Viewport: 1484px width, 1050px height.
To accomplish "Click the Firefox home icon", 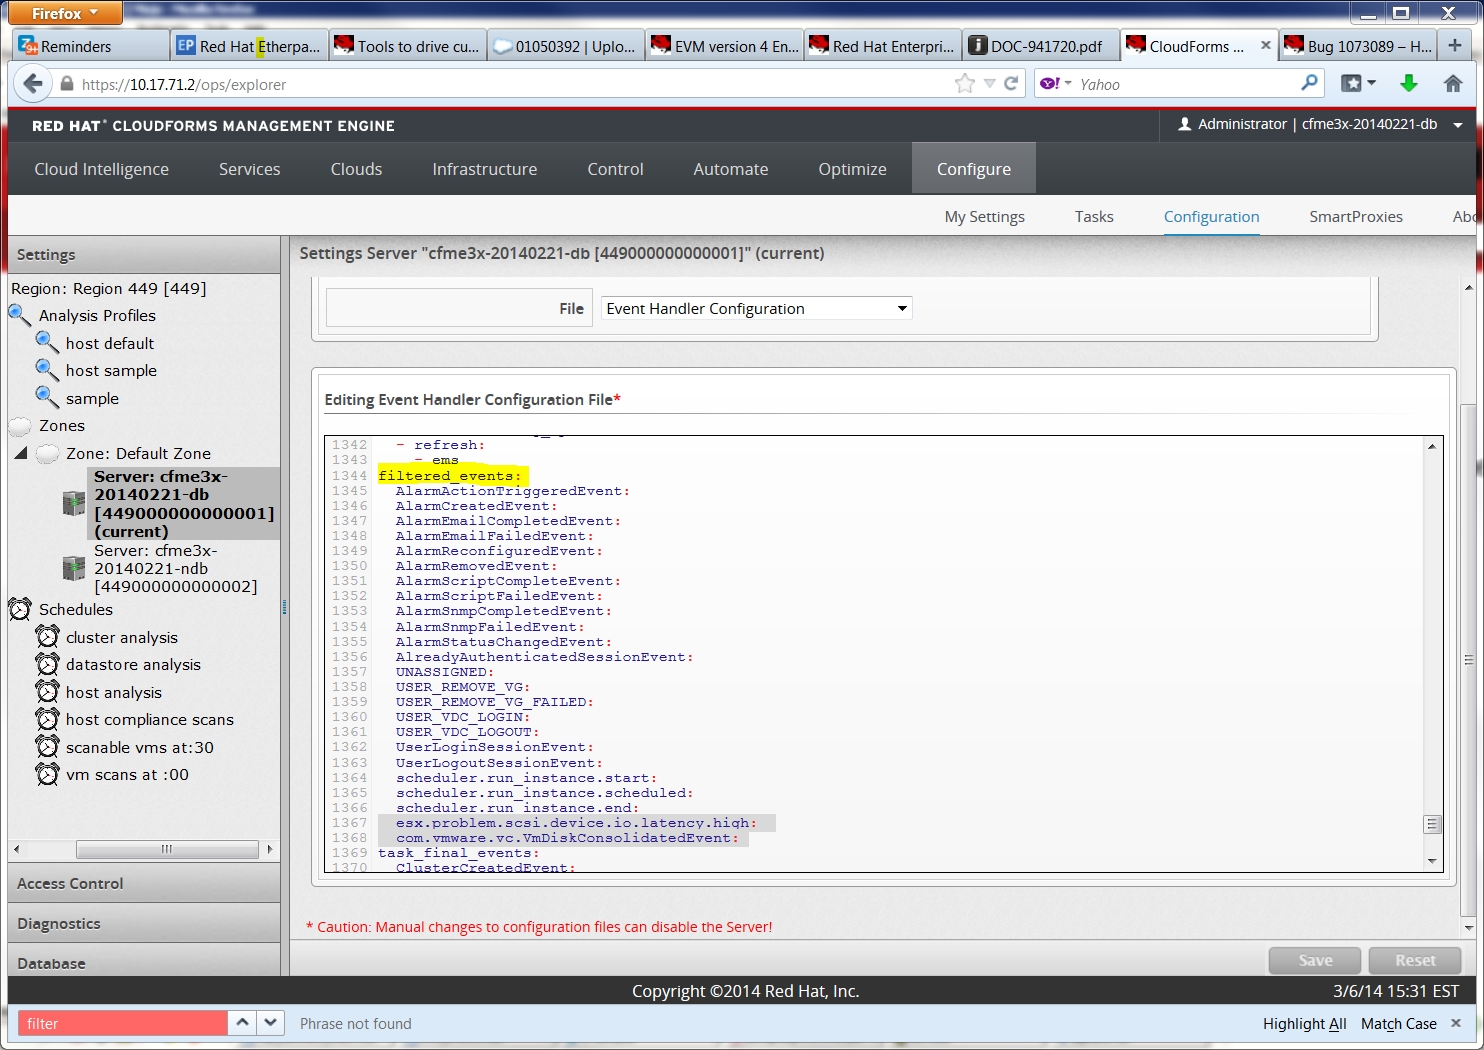I will click(x=1452, y=84).
